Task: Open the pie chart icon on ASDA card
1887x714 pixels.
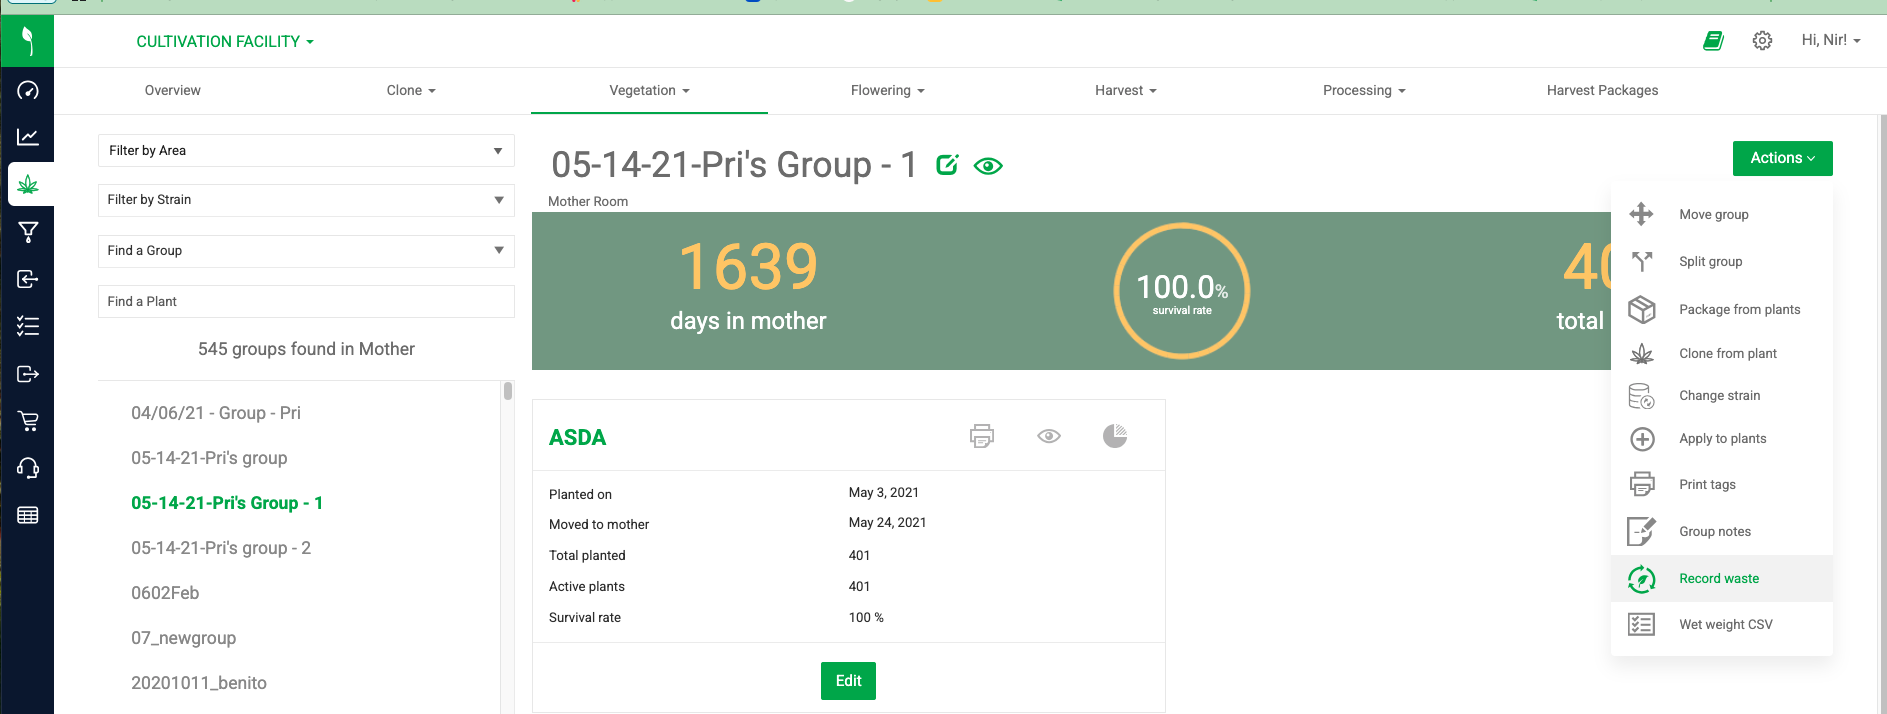Action: coord(1114,436)
